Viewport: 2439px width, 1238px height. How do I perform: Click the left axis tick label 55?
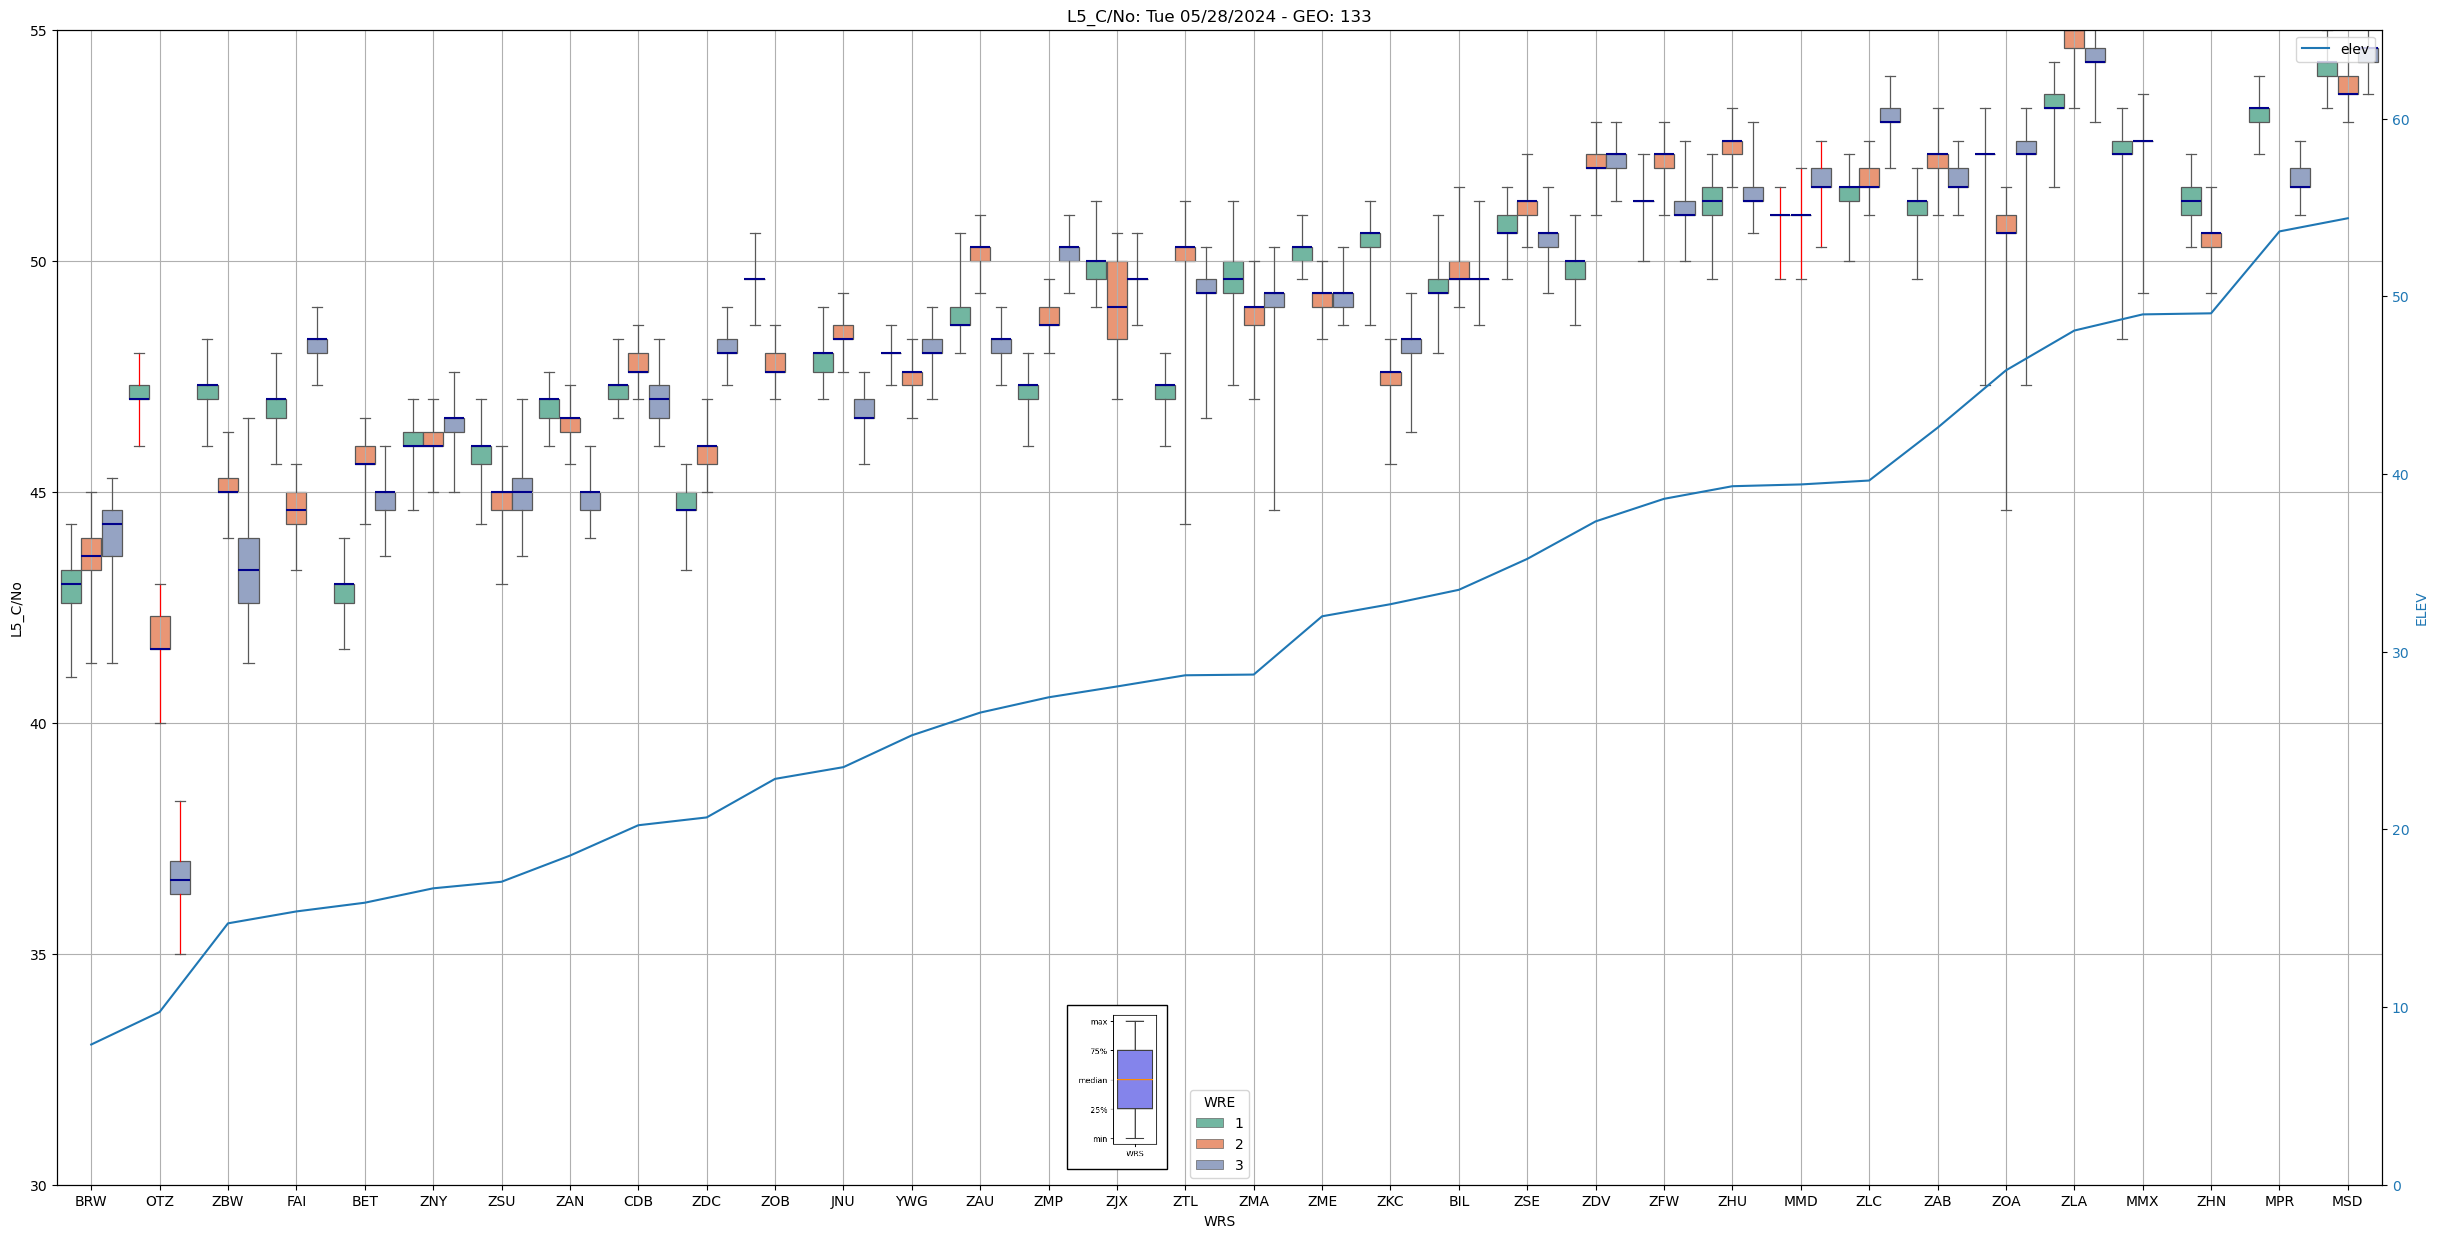[38, 31]
